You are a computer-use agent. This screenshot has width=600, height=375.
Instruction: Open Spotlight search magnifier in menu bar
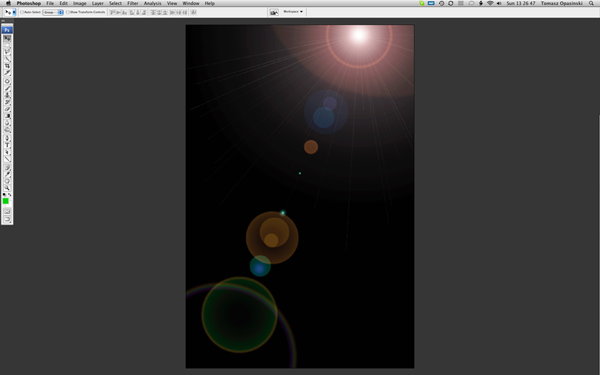[591, 3]
